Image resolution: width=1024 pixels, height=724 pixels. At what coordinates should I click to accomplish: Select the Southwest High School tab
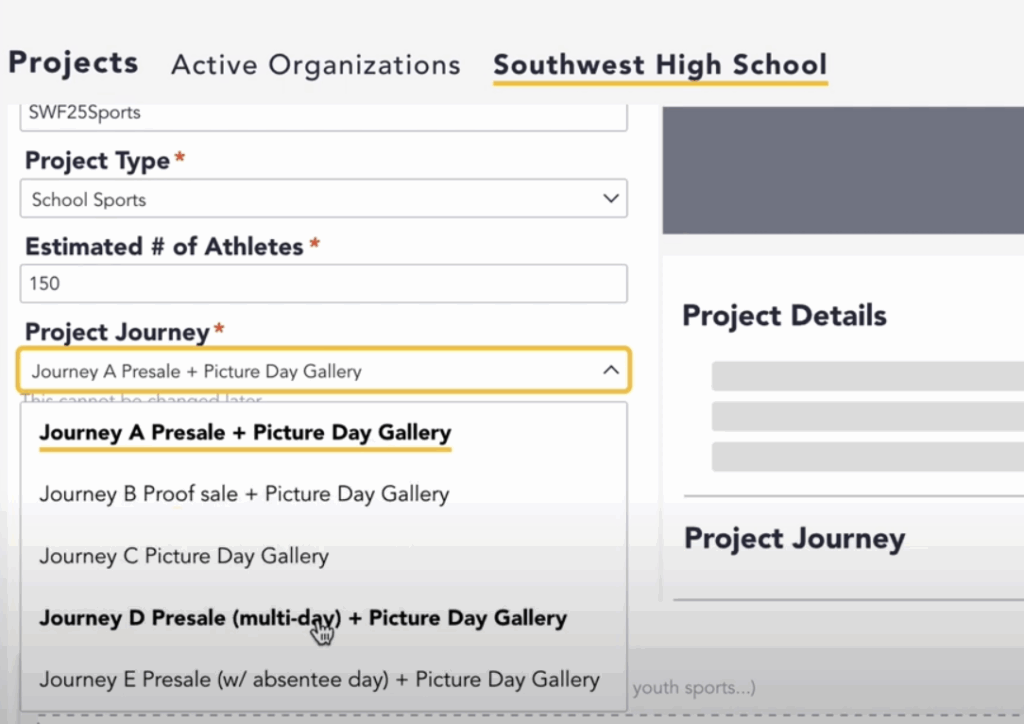tap(659, 64)
